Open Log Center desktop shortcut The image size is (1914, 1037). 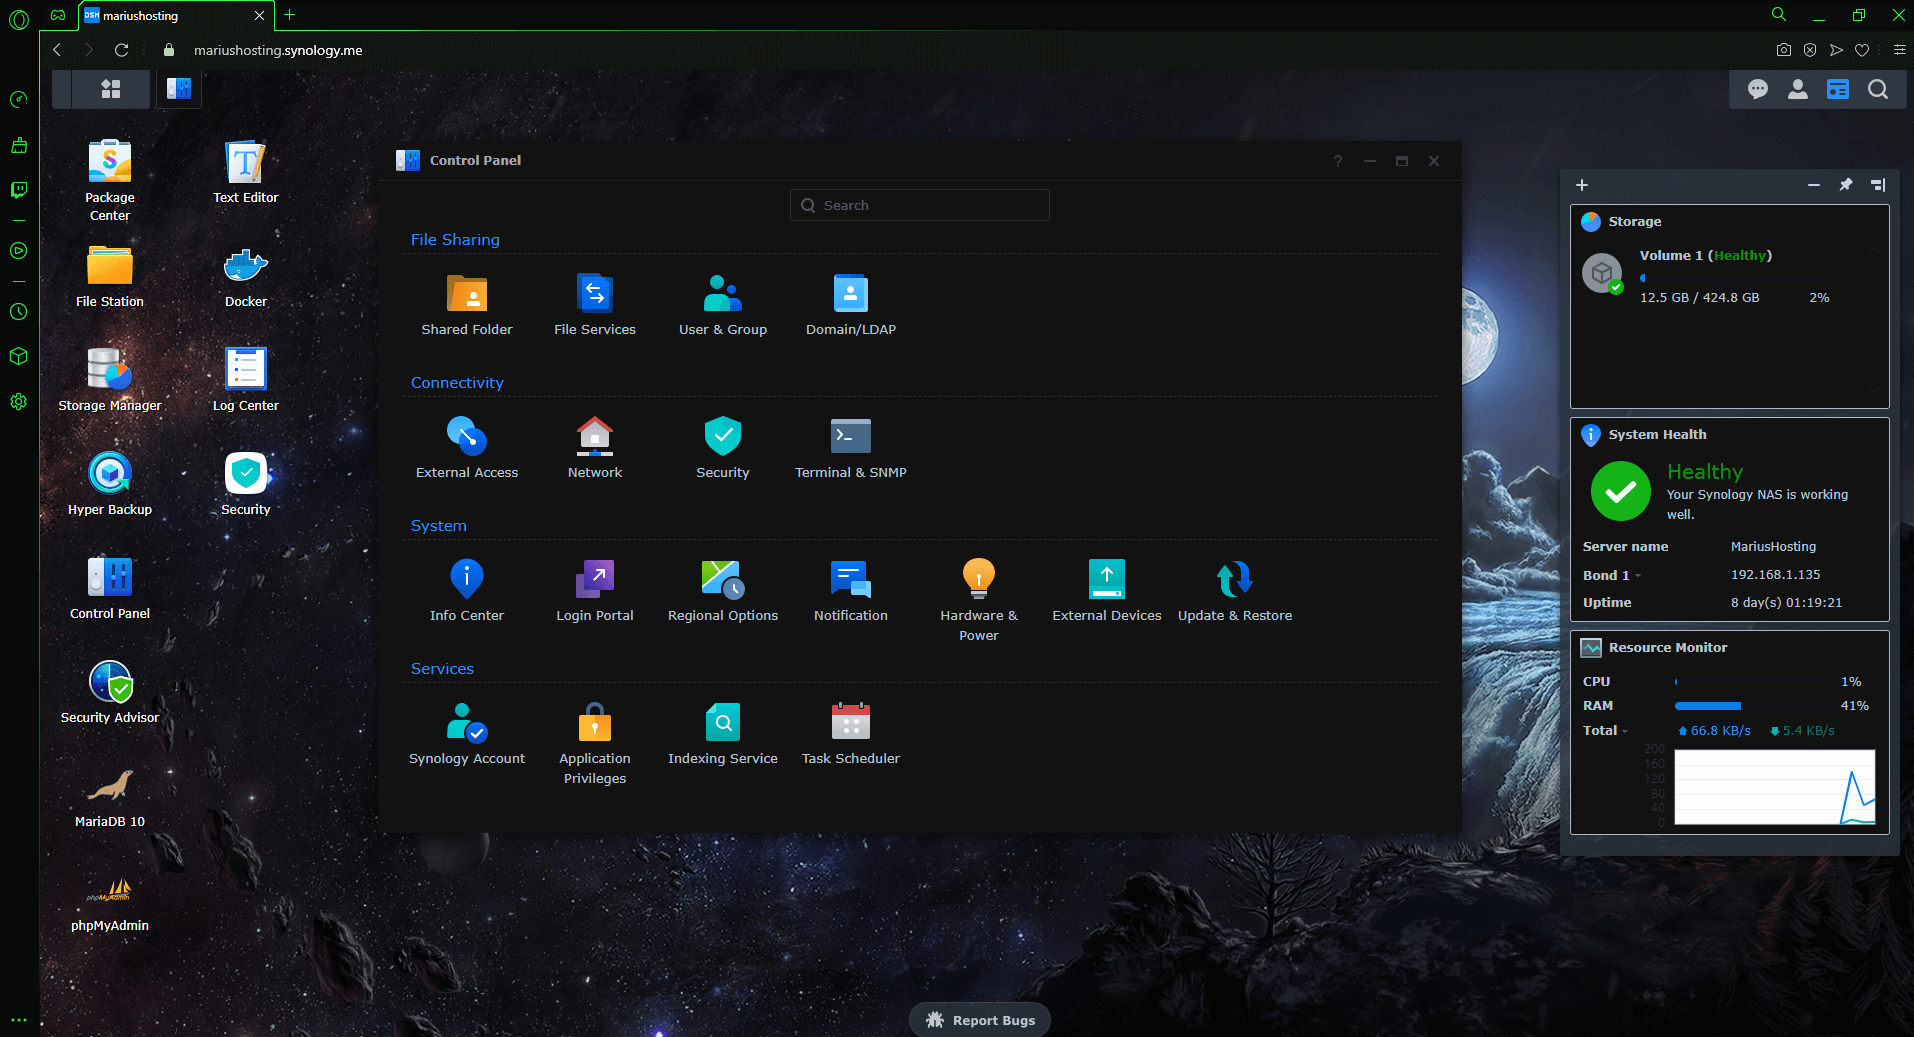coord(246,380)
